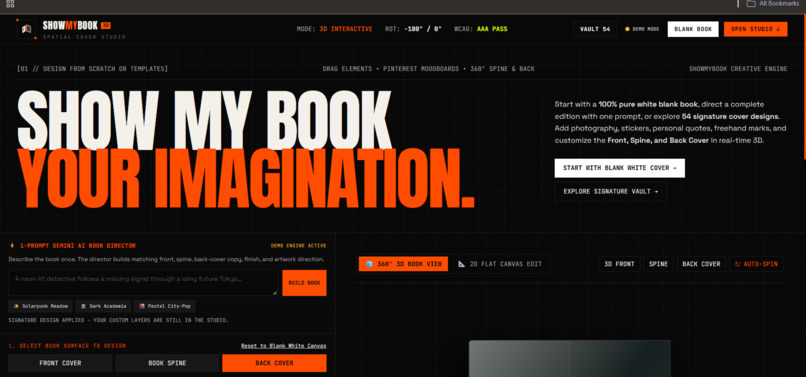Click the DEMO MODE indicator
Viewport: 806px width, 377px height.
pyautogui.click(x=642, y=29)
